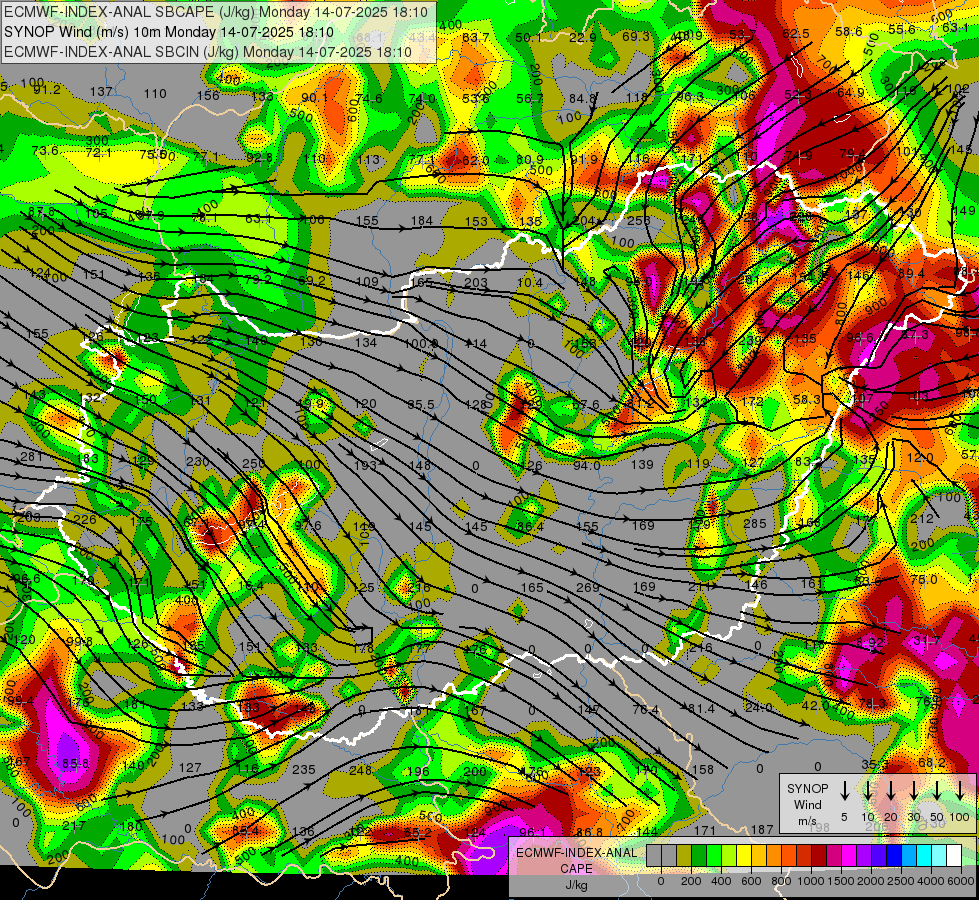Click the 'CAPE' word in bottom legend

tap(576, 869)
